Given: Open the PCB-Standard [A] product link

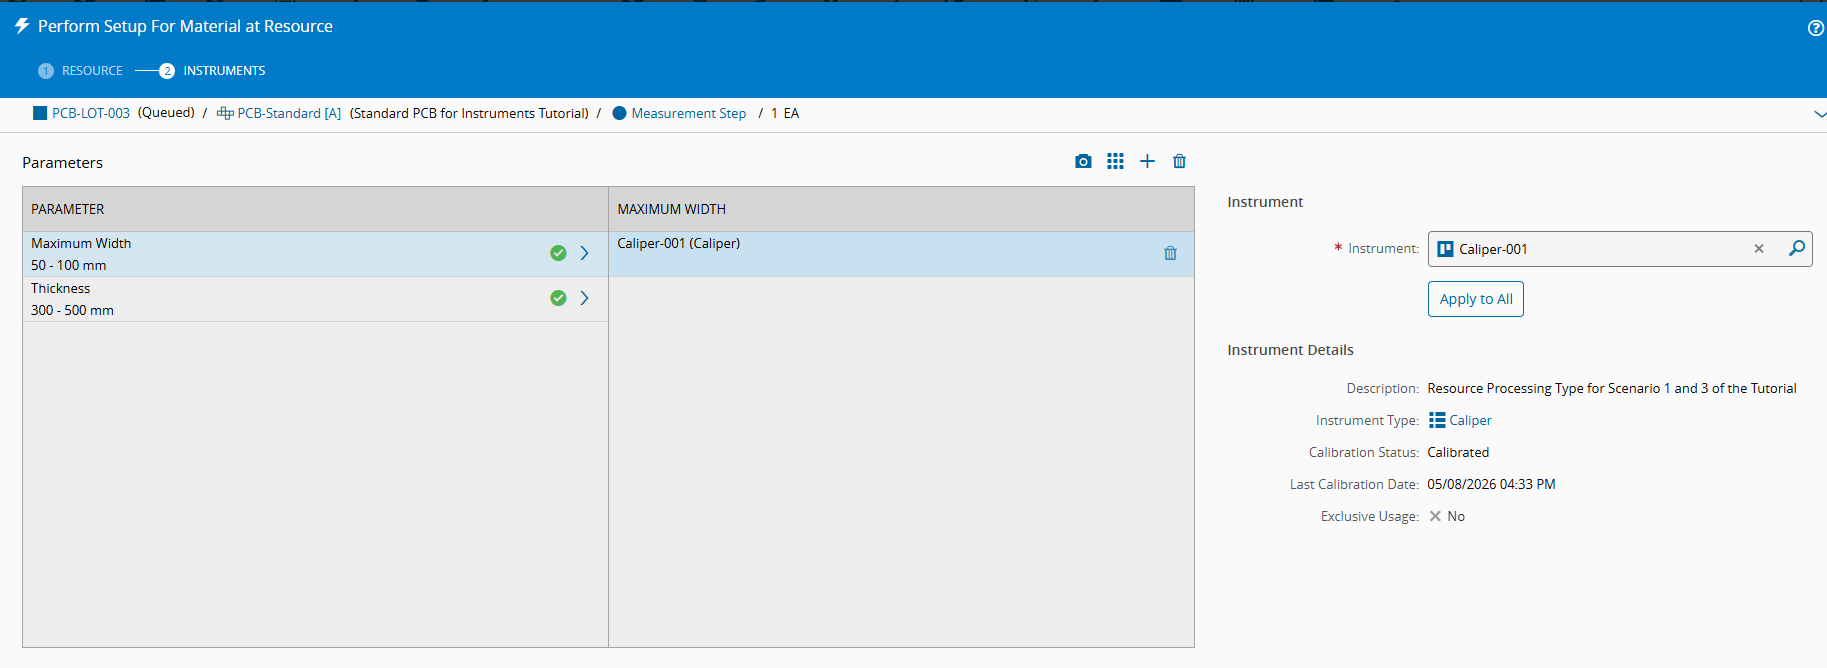Looking at the screenshot, I should (289, 113).
